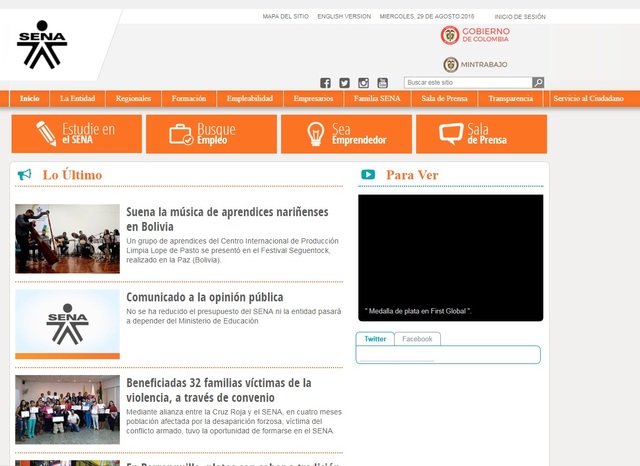The image size is (640, 466).
Task: Open the SENA Twitter icon in header
Action: pyautogui.click(x=344, y=83)
